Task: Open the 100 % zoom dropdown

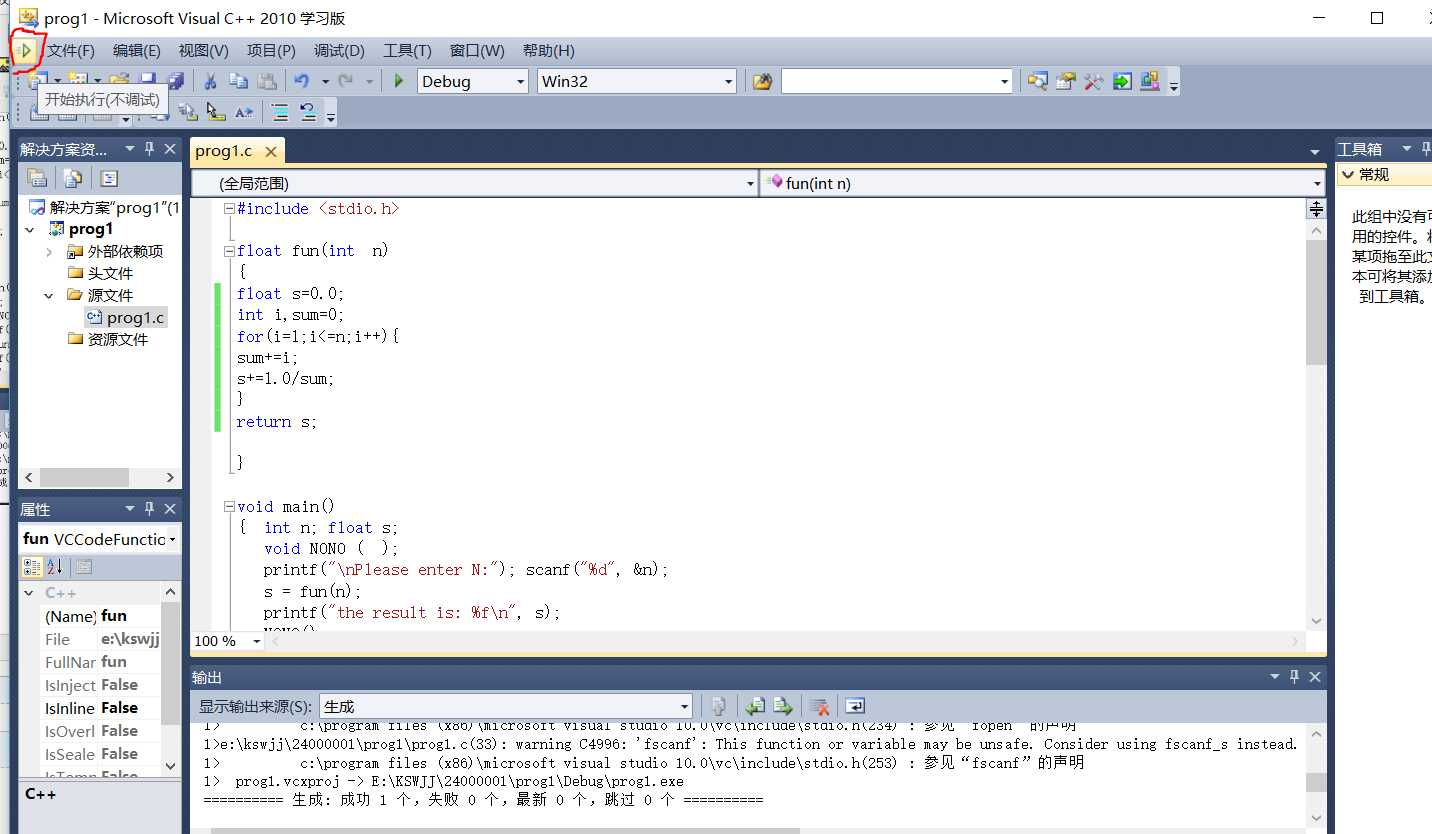Action: tap(256, 641)
